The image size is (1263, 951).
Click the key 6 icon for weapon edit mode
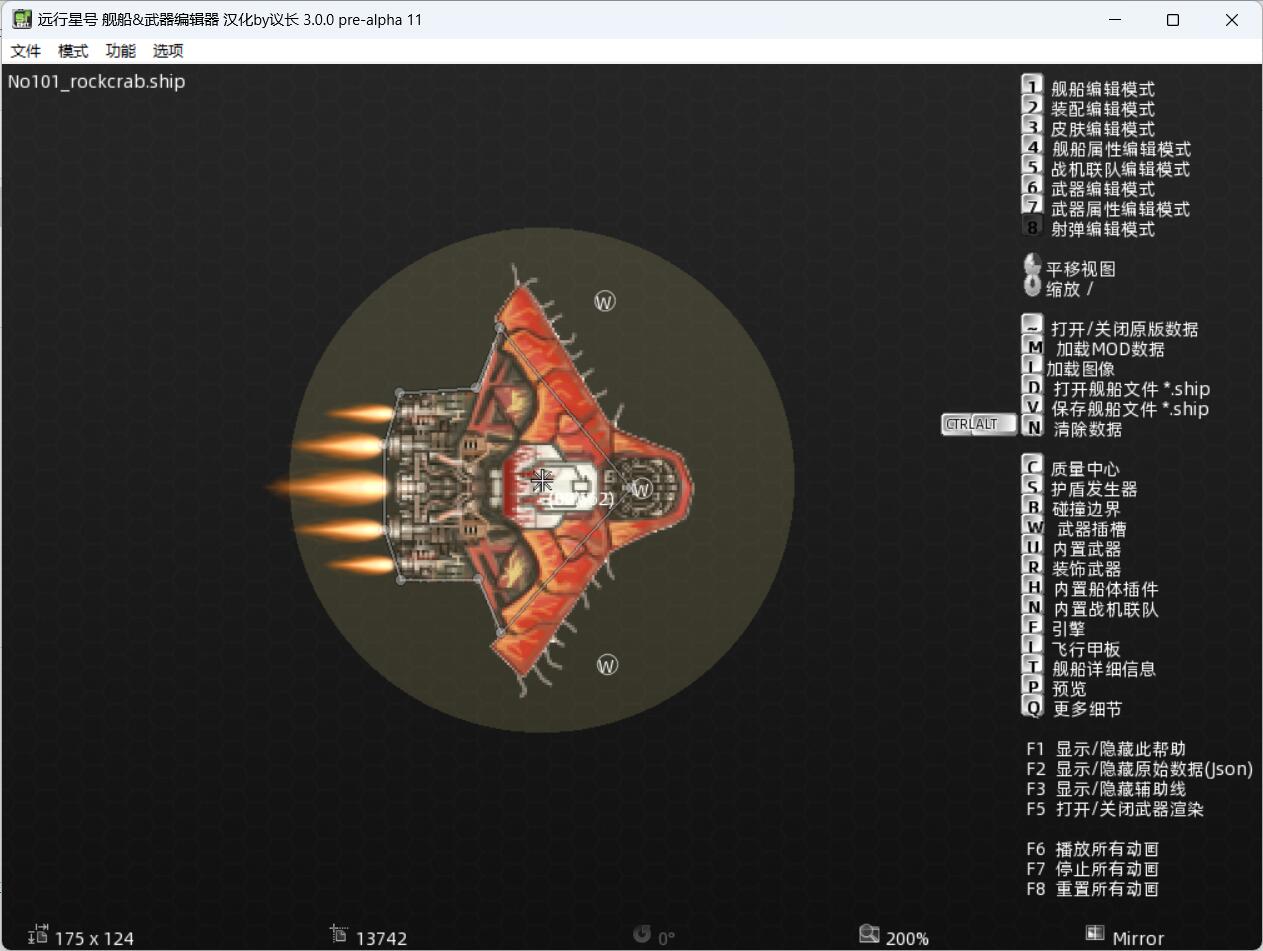click(x=1032, y=187)
